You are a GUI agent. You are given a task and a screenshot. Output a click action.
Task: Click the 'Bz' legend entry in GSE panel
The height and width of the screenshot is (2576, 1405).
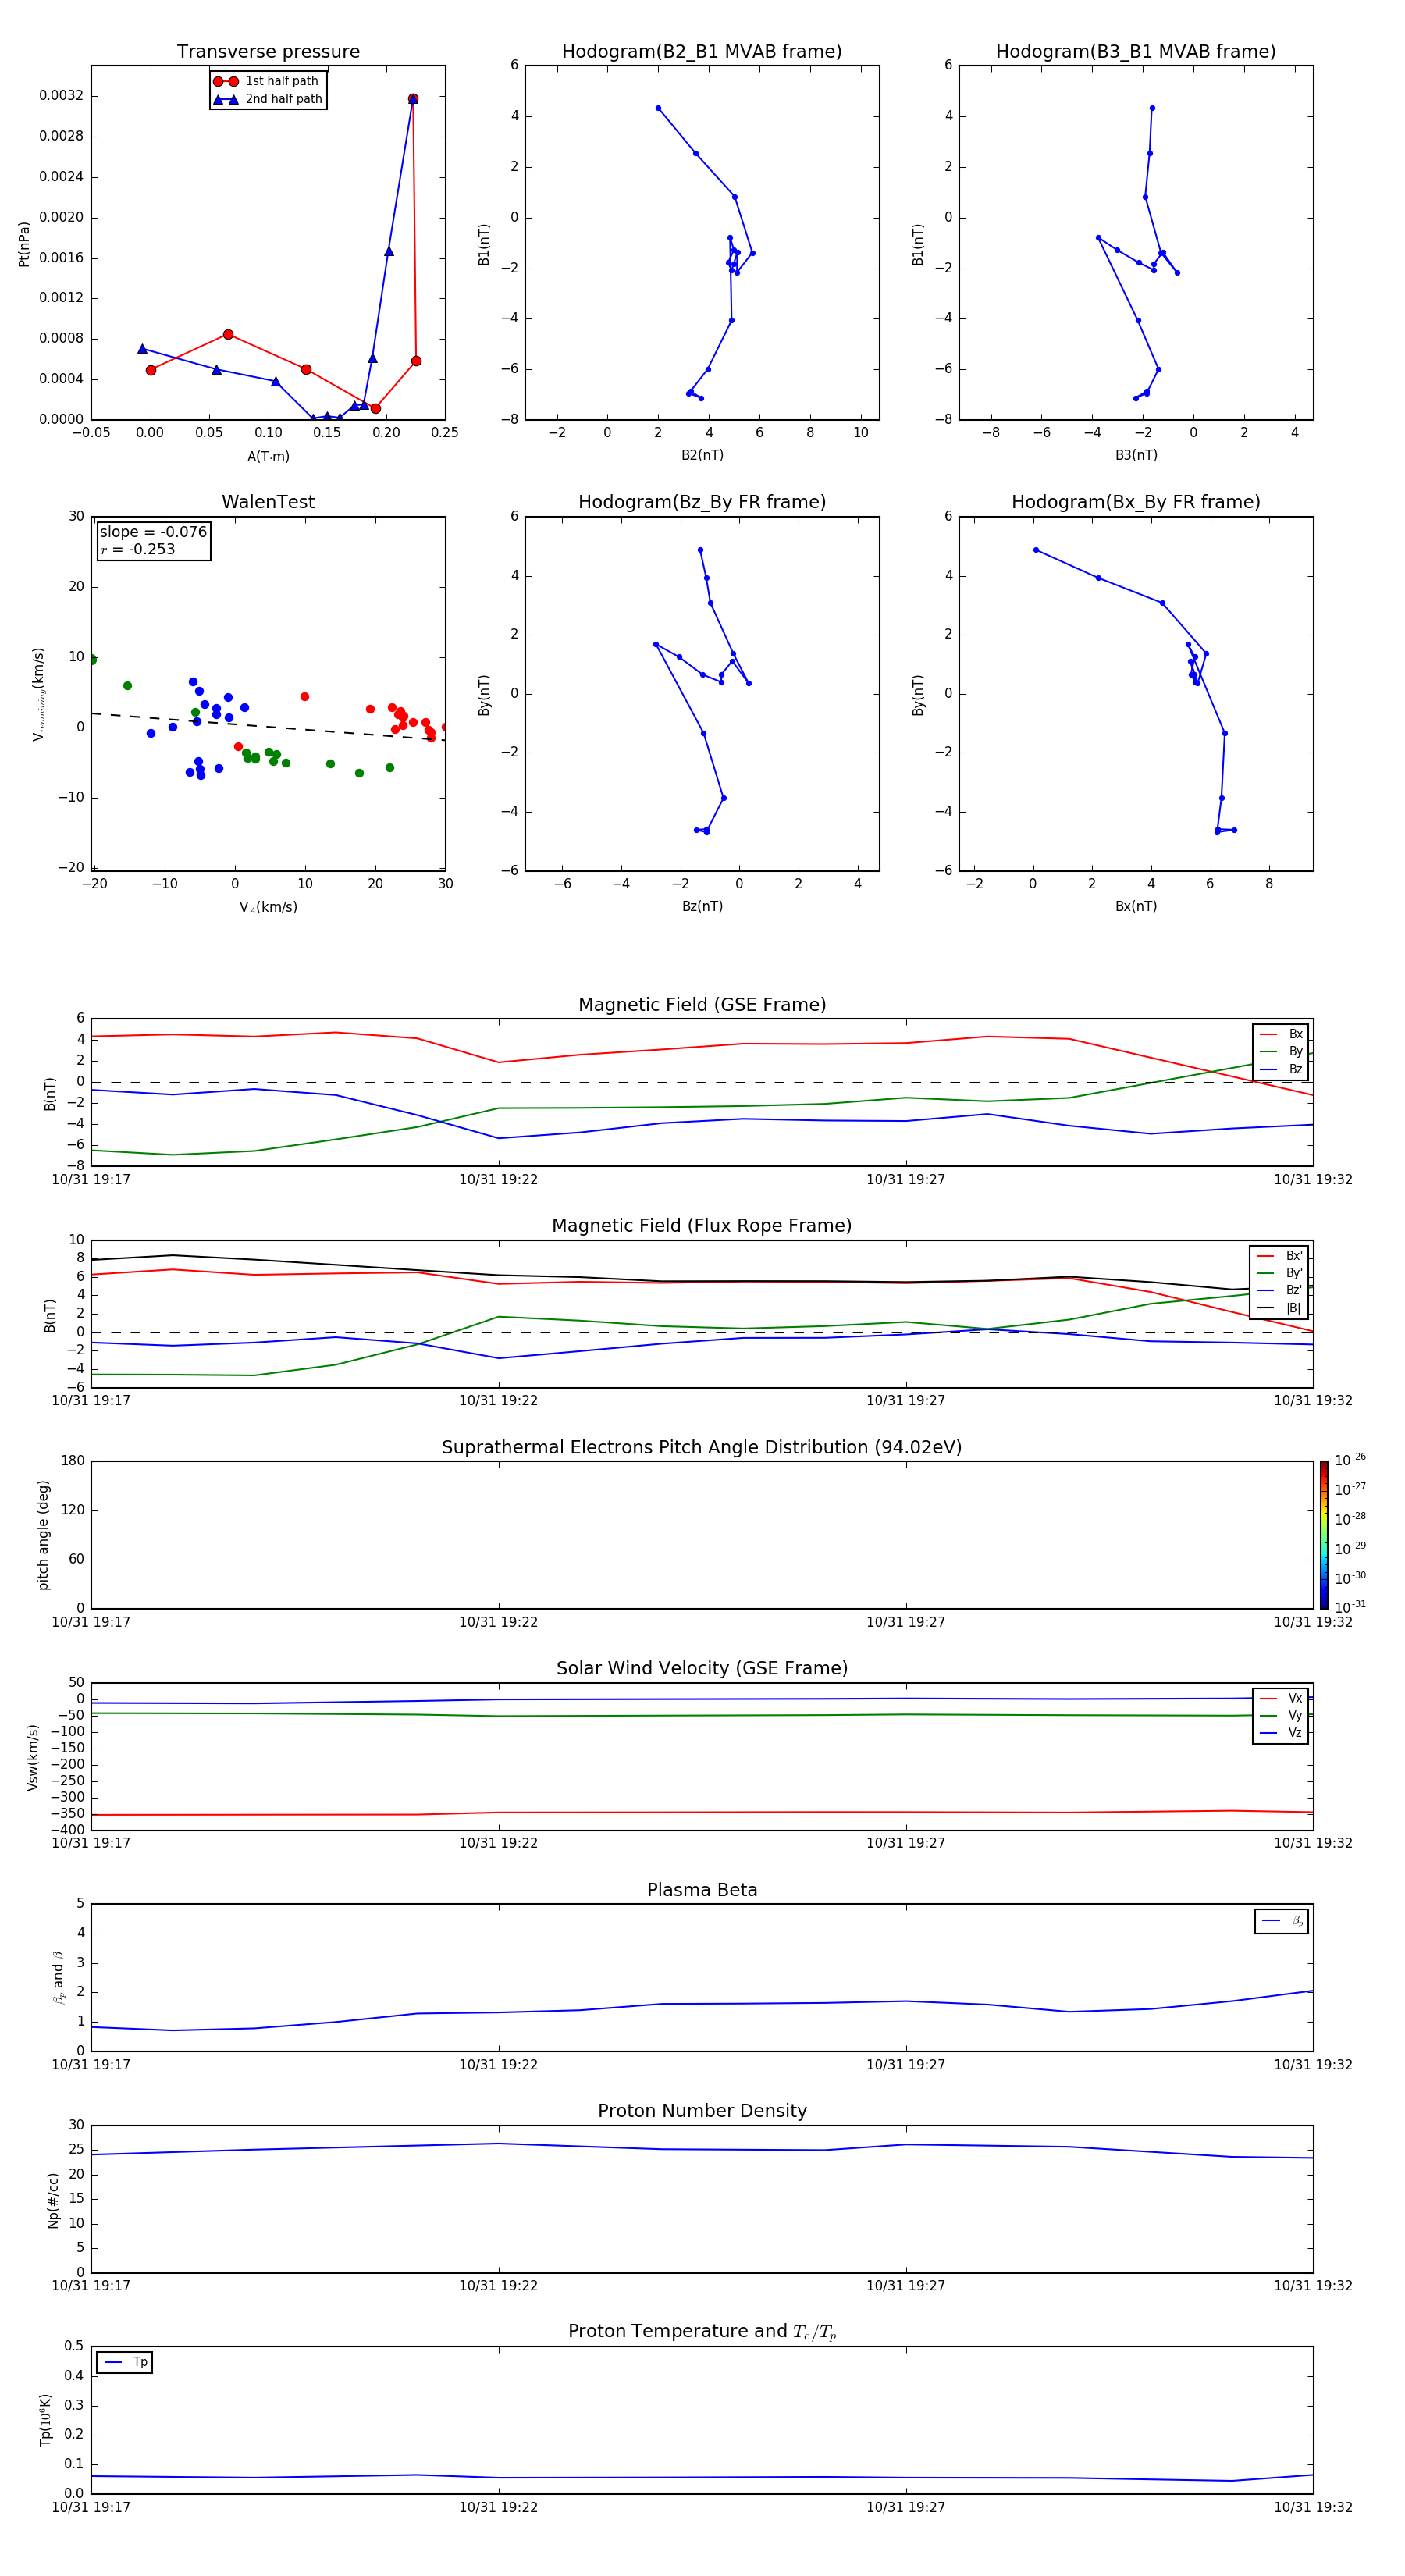coord(1281,1070)
